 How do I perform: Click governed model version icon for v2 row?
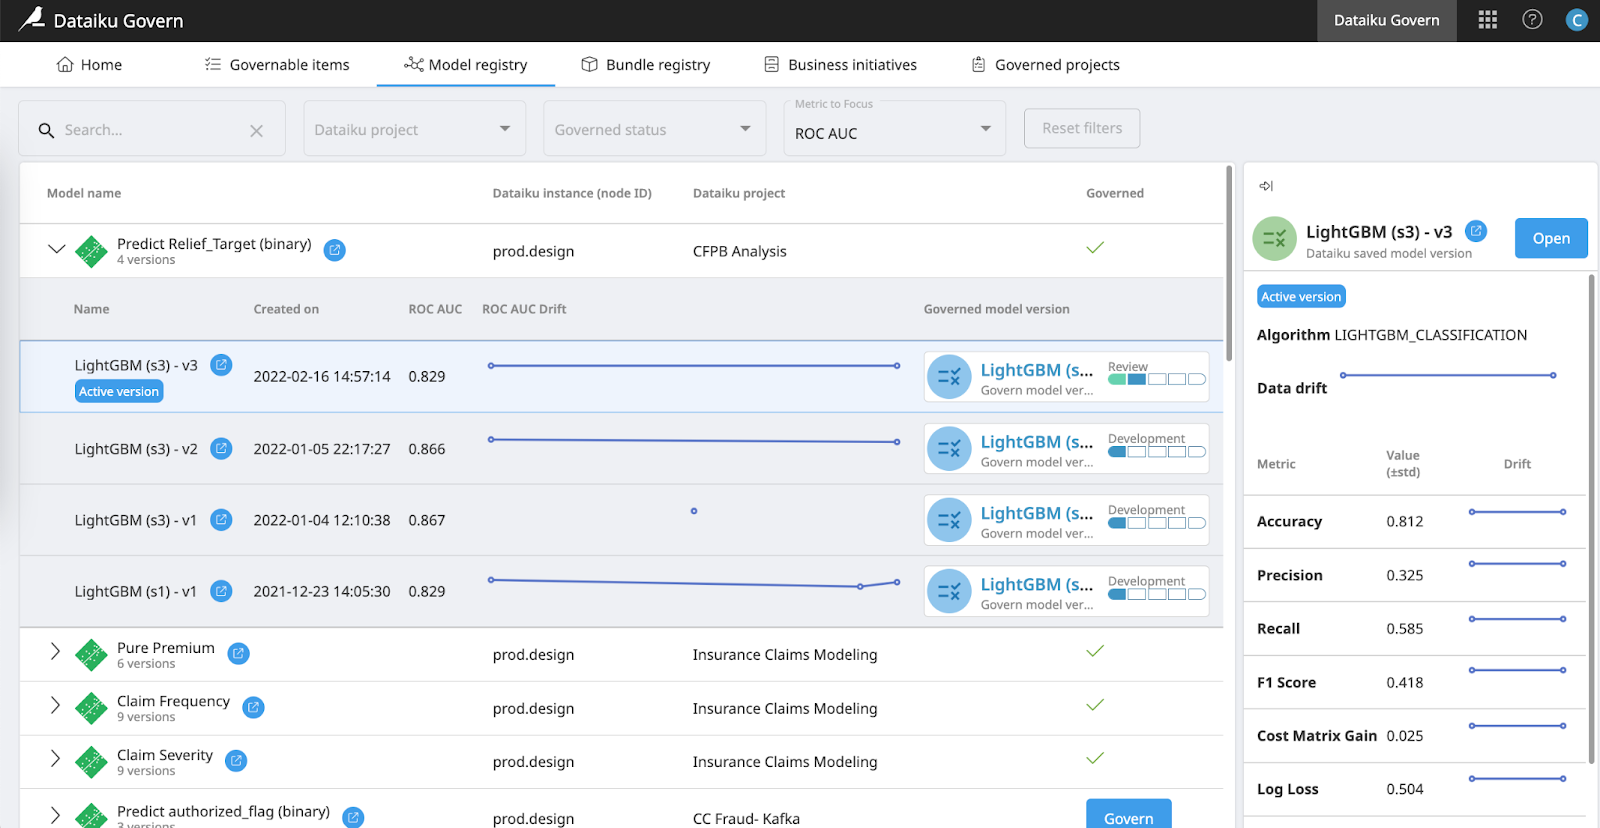tap(949, 449)
